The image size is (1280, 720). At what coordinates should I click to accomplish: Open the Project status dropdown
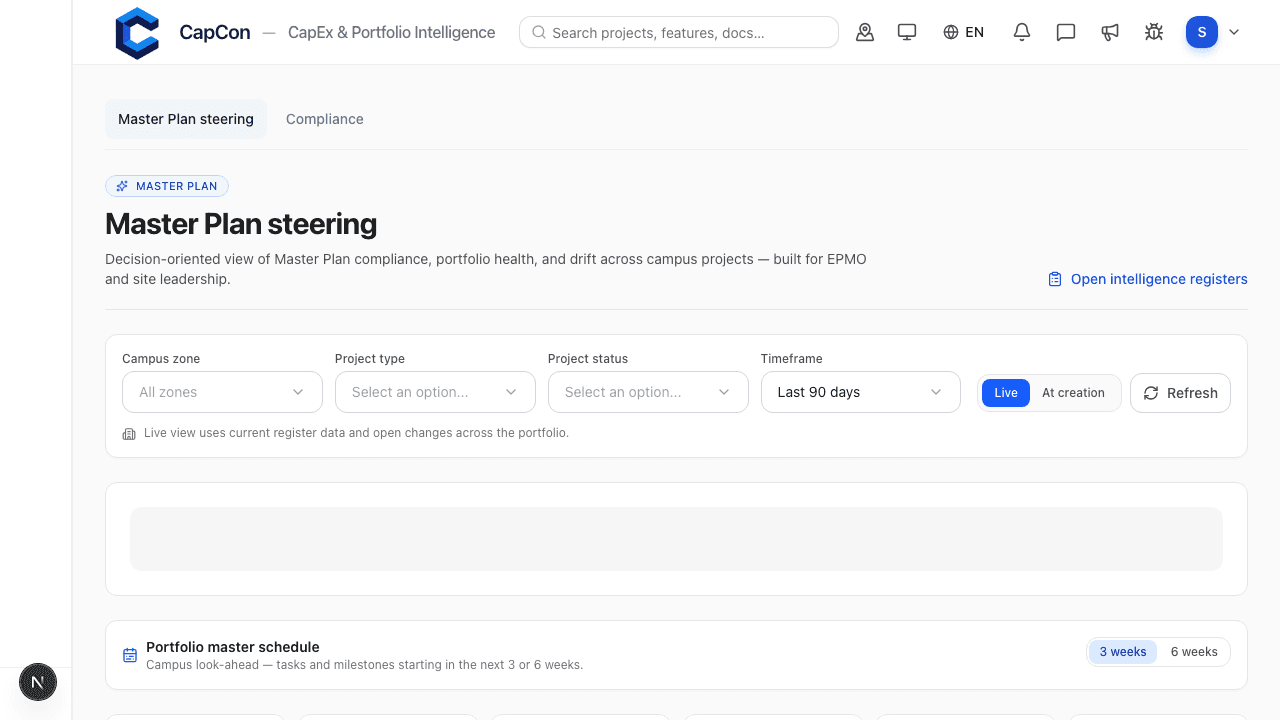pos(648,392)
